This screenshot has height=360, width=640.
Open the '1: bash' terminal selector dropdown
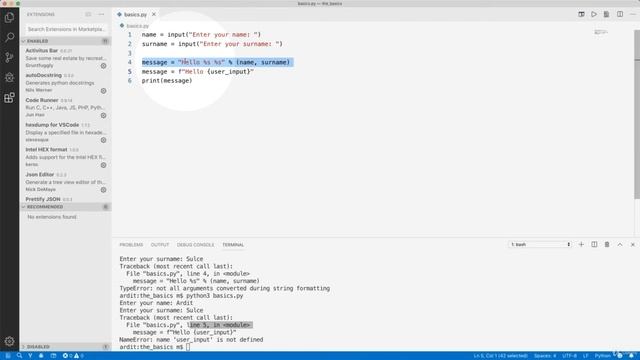pyautogui.click(x=540, y=244)
